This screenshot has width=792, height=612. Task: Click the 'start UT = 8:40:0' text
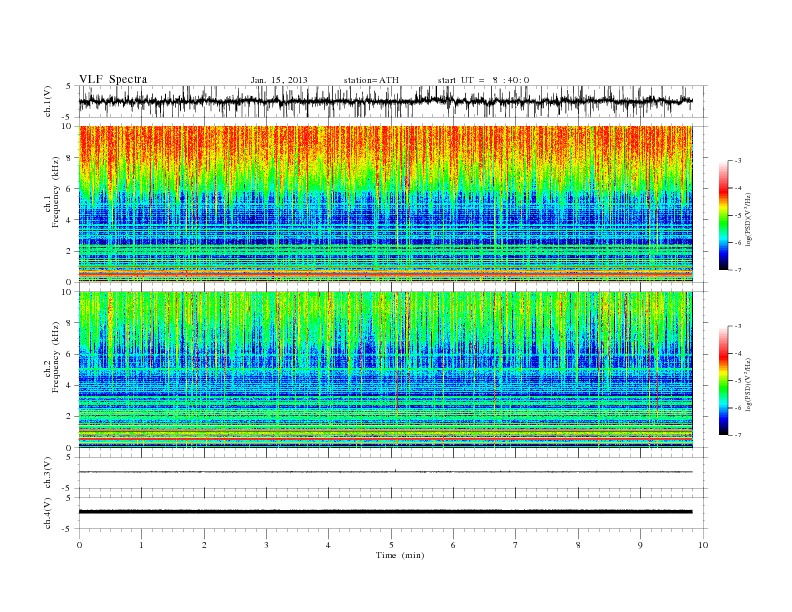point(483,80)
